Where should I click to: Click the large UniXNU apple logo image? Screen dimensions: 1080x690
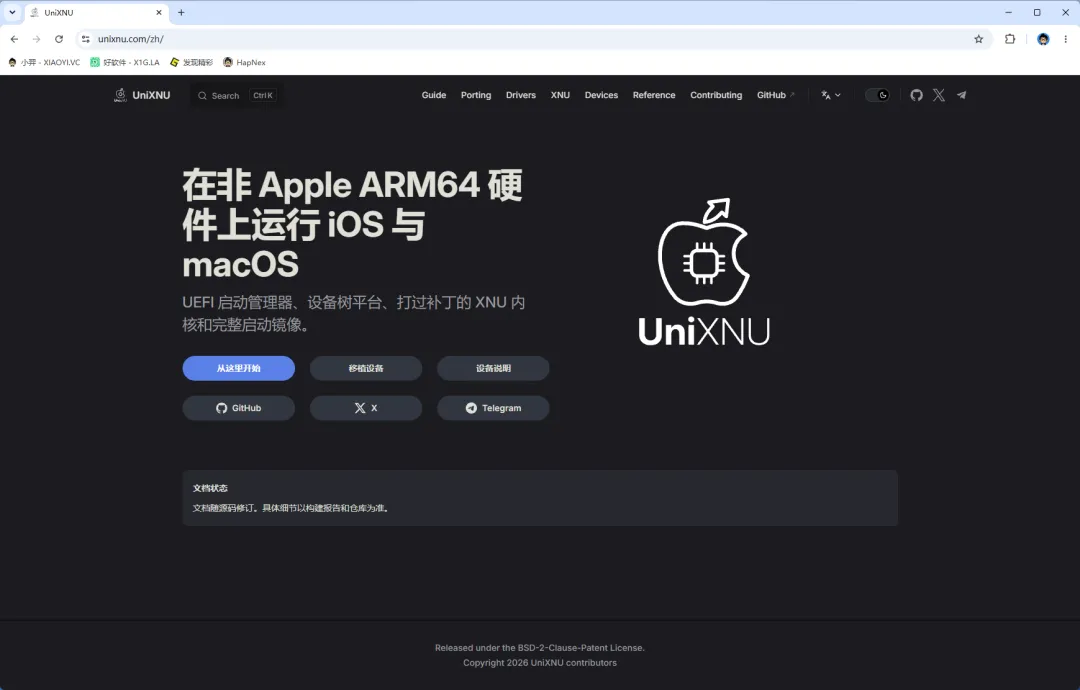704,272
